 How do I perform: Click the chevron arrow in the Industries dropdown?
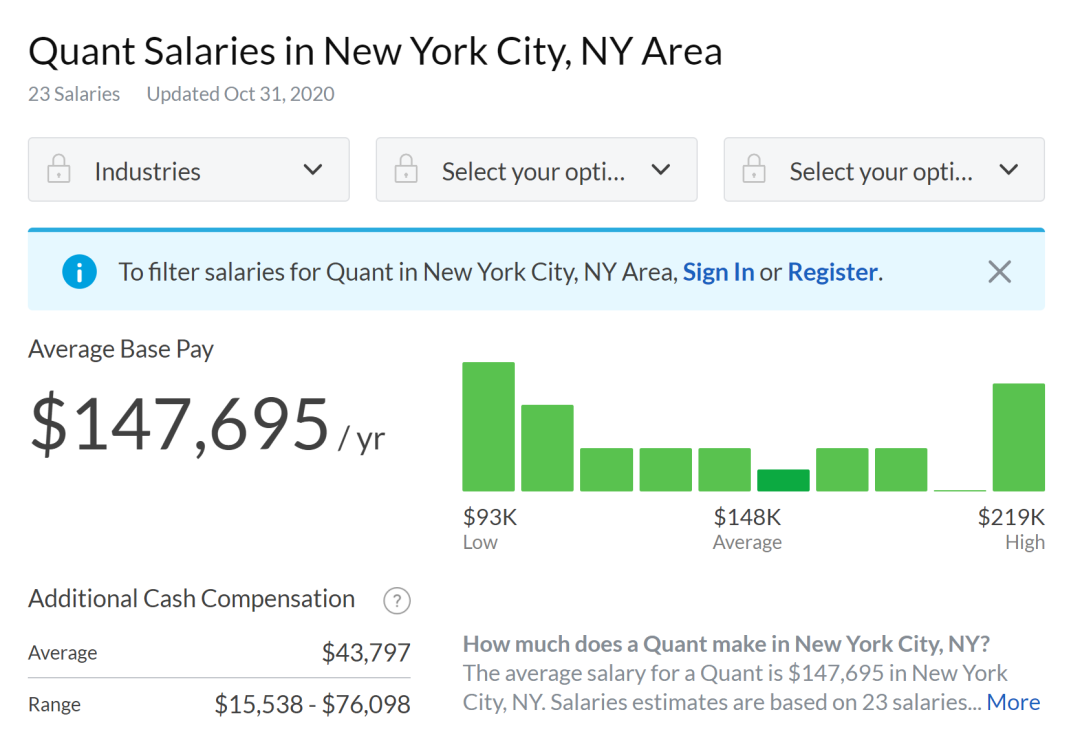pyautogui.click(x=313, y=170)
